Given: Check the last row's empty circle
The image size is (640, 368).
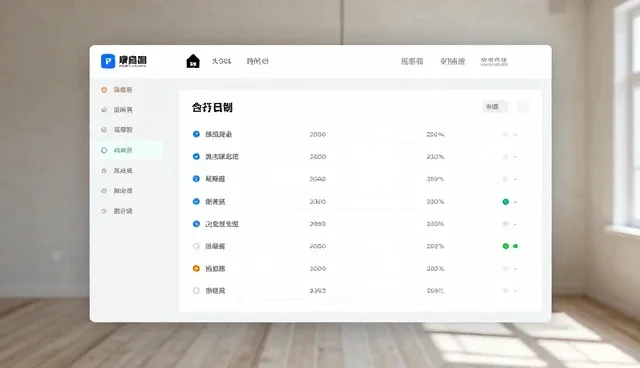Looking at the screenshot, I should (196, 290).
